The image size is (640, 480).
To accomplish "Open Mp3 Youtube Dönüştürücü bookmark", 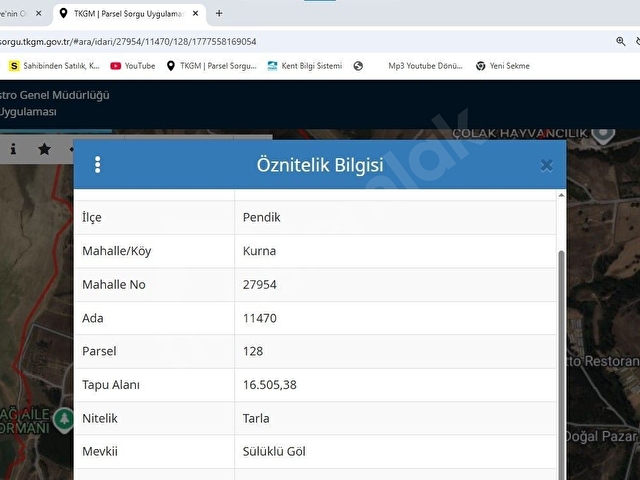I will point(425,66).
